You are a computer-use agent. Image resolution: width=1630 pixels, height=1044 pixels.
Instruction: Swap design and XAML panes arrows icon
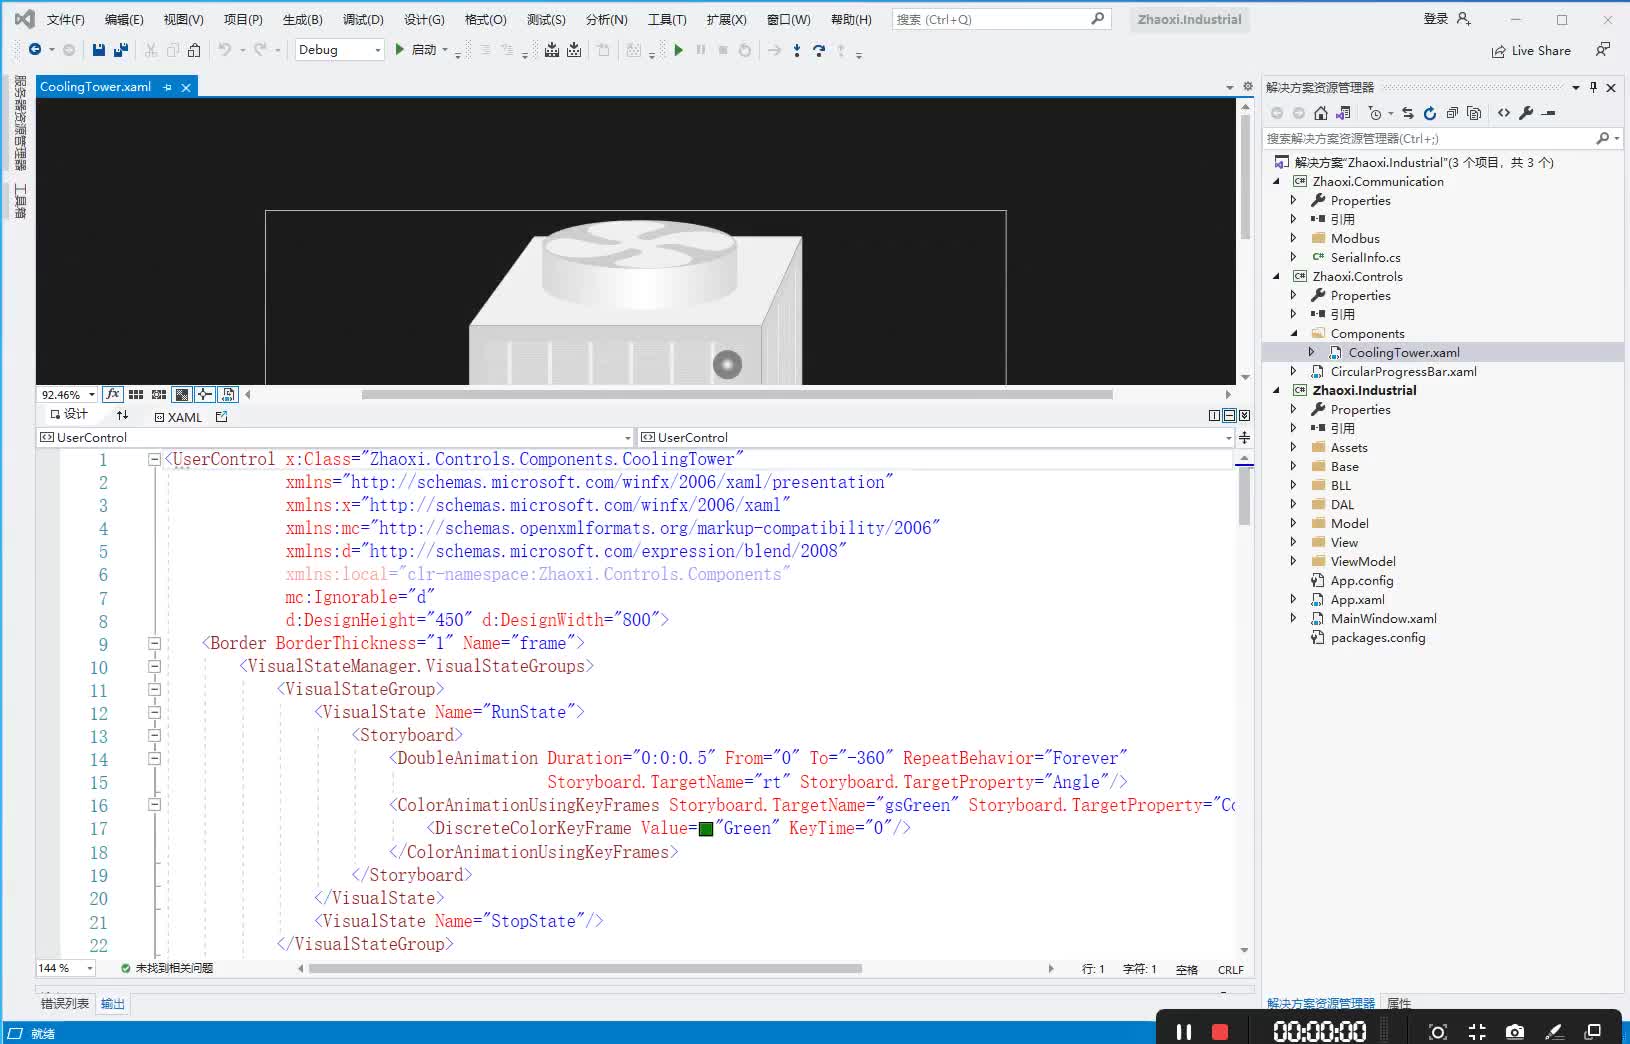click(x=122, y=415)
